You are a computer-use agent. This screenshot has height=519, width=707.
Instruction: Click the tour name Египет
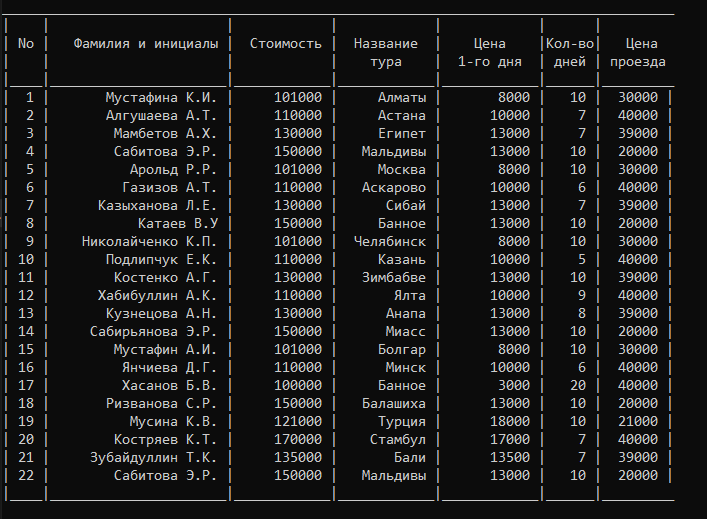402,133
